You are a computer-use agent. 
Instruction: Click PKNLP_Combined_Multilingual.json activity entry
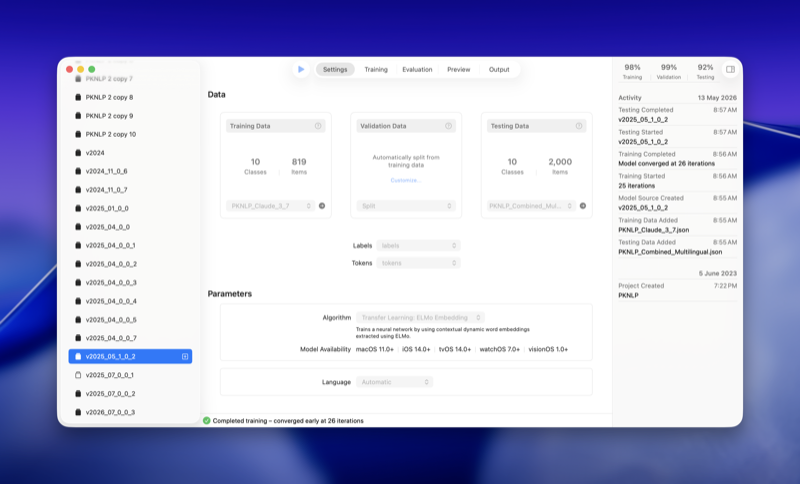(678, 247)
